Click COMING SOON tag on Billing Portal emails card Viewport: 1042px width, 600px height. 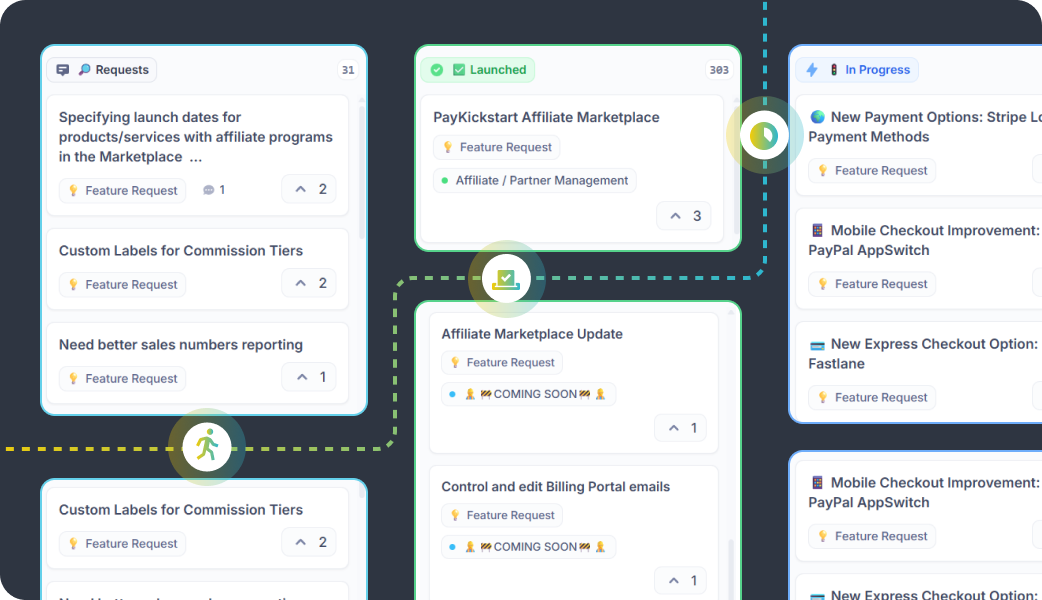[535, 547]
